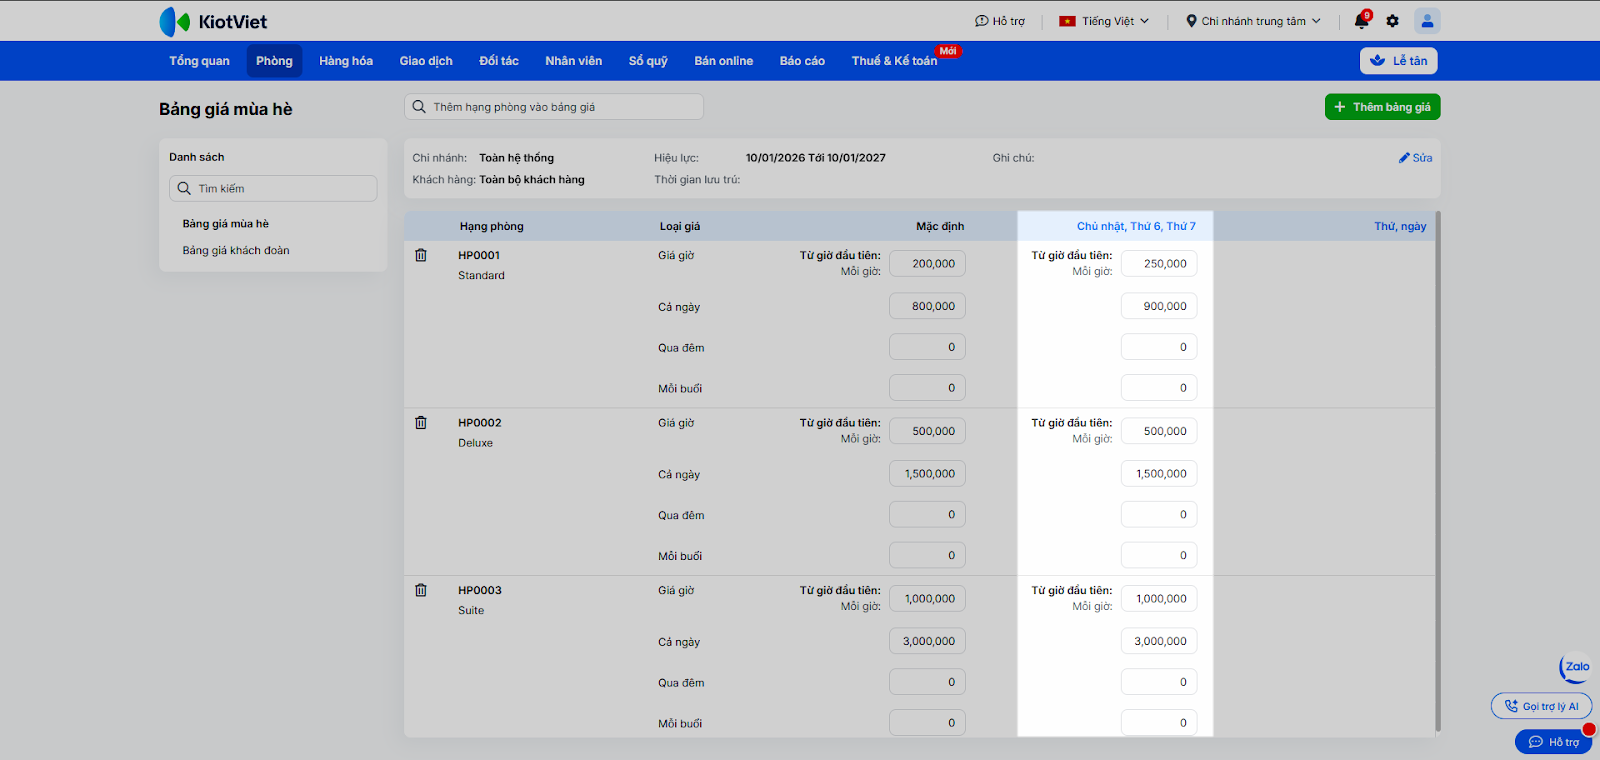
Task: Open the Giao dịch menu
Action: tap(426, 61)
